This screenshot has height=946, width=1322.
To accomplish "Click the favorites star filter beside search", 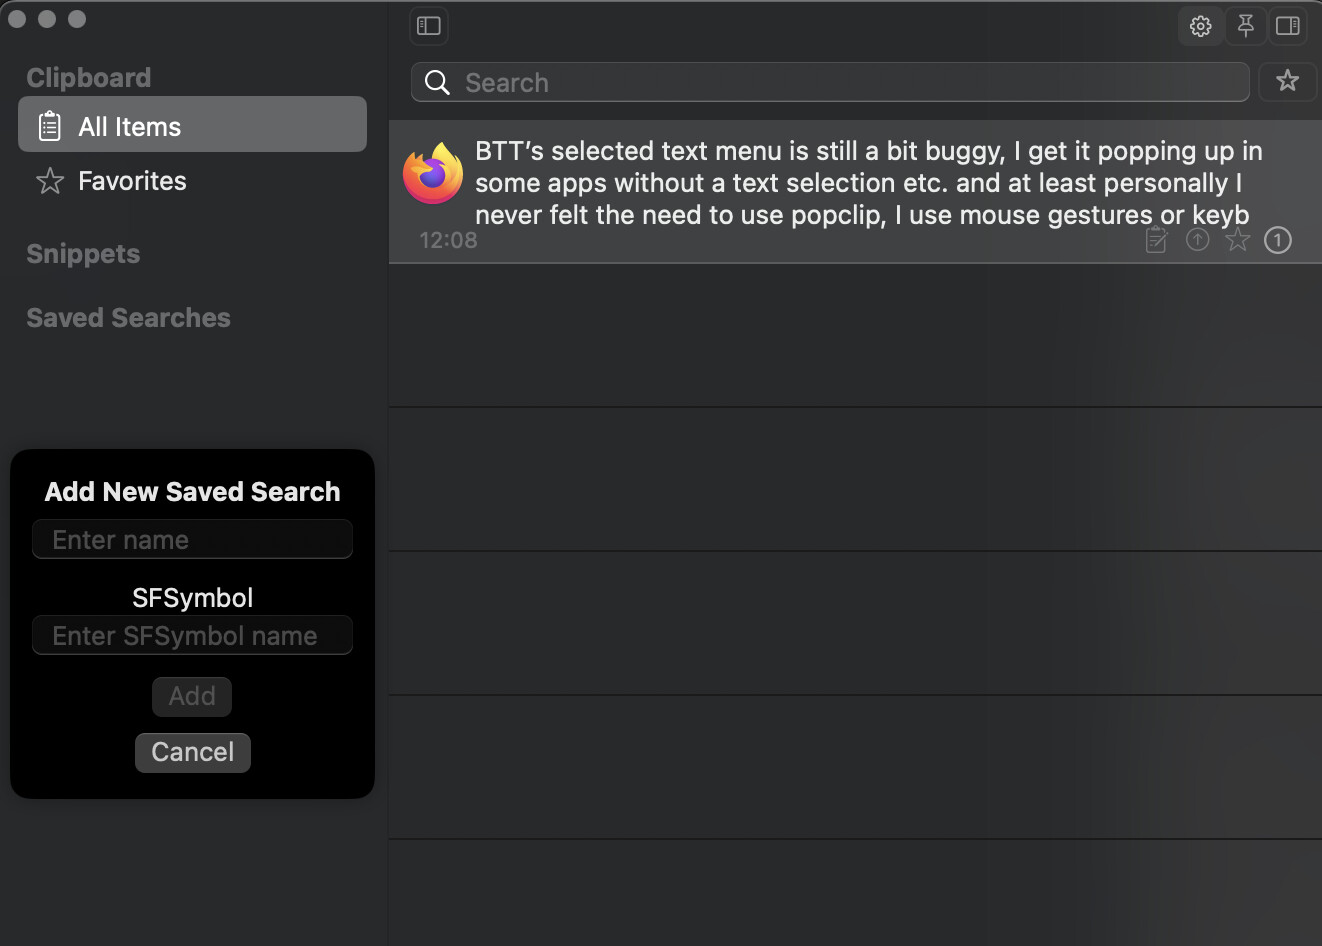I will 1287,81.
